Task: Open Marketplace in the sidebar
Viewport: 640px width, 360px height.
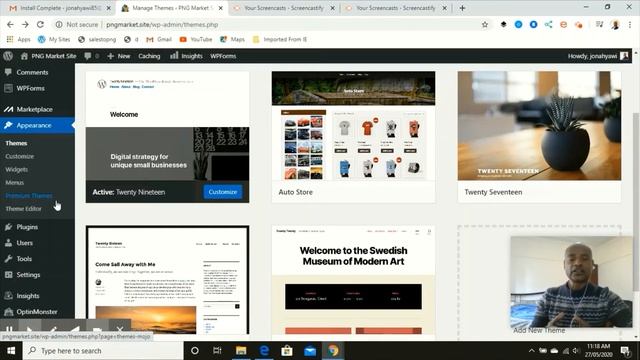Action: 34,109
